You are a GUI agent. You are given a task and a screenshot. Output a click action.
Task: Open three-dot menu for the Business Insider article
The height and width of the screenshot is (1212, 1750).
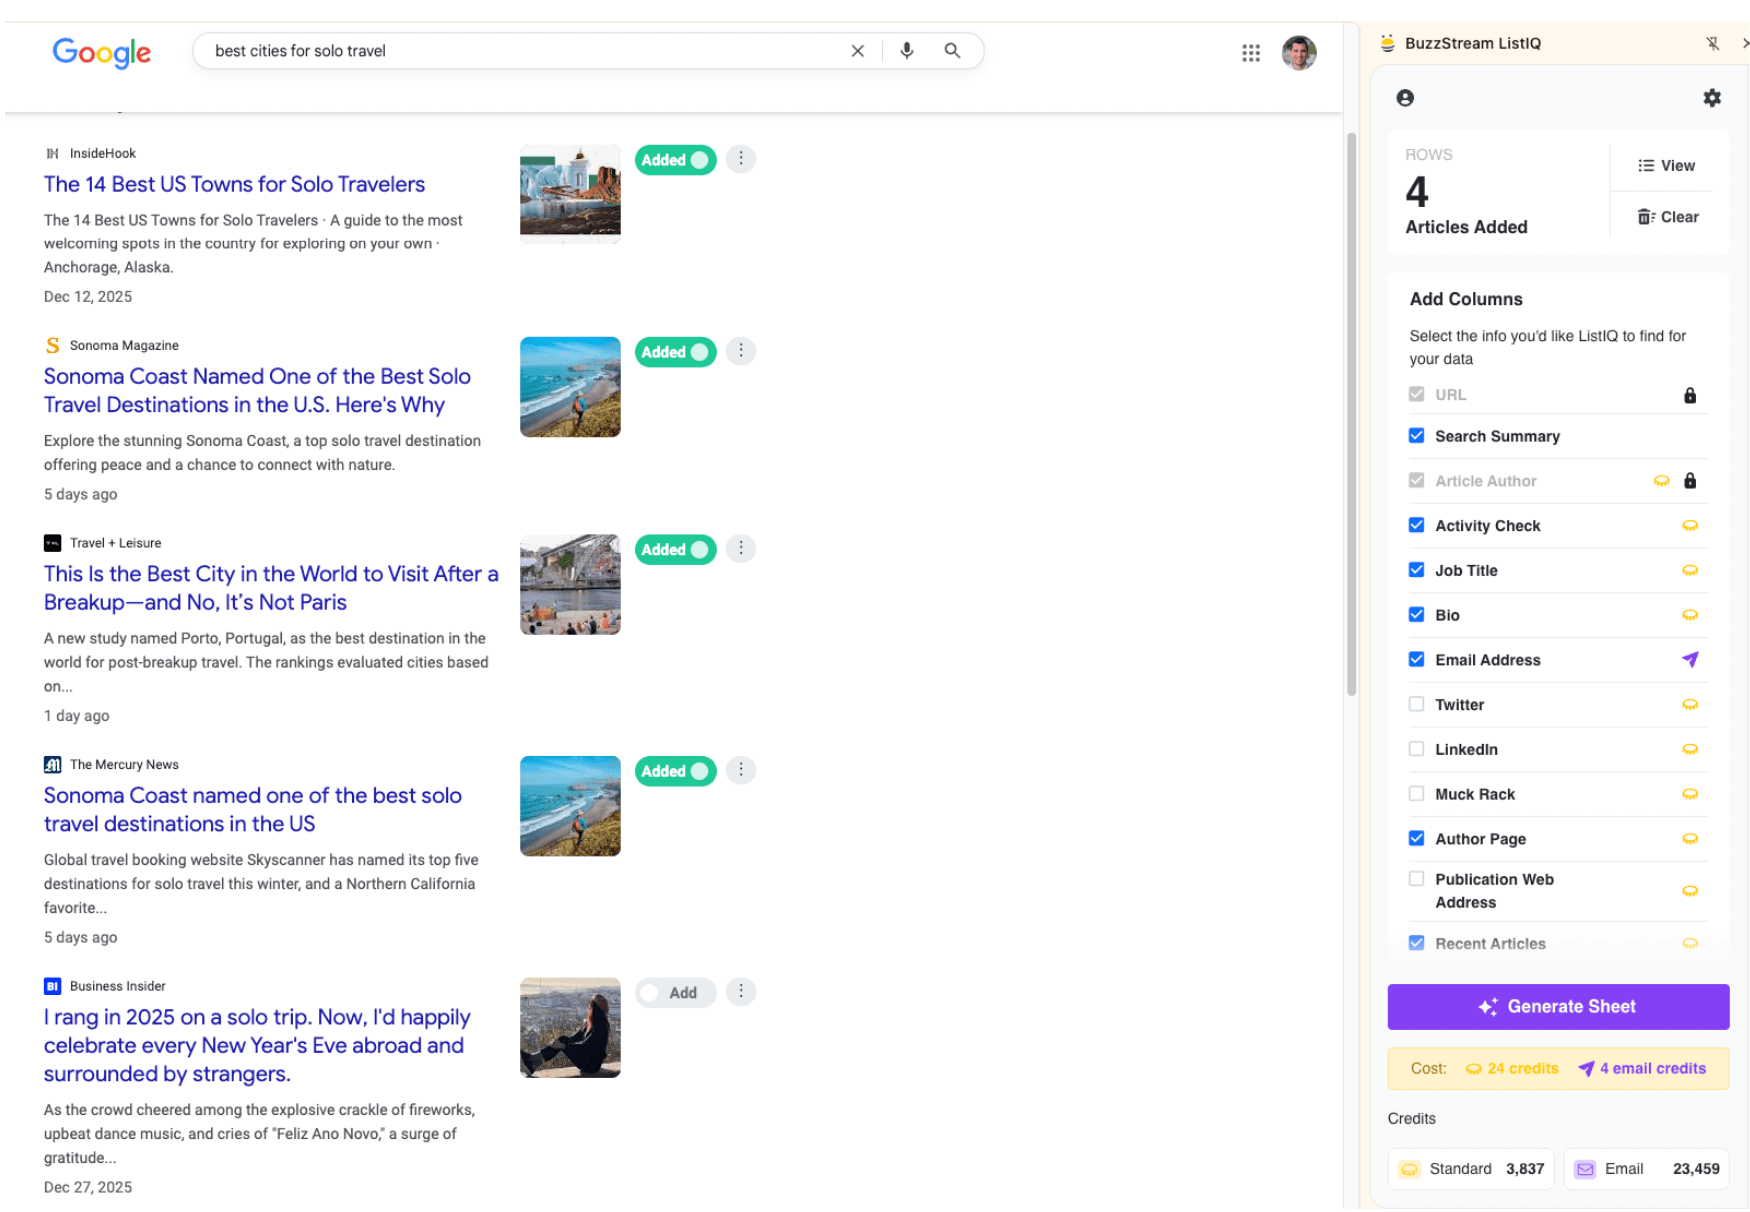pos(740,991)
